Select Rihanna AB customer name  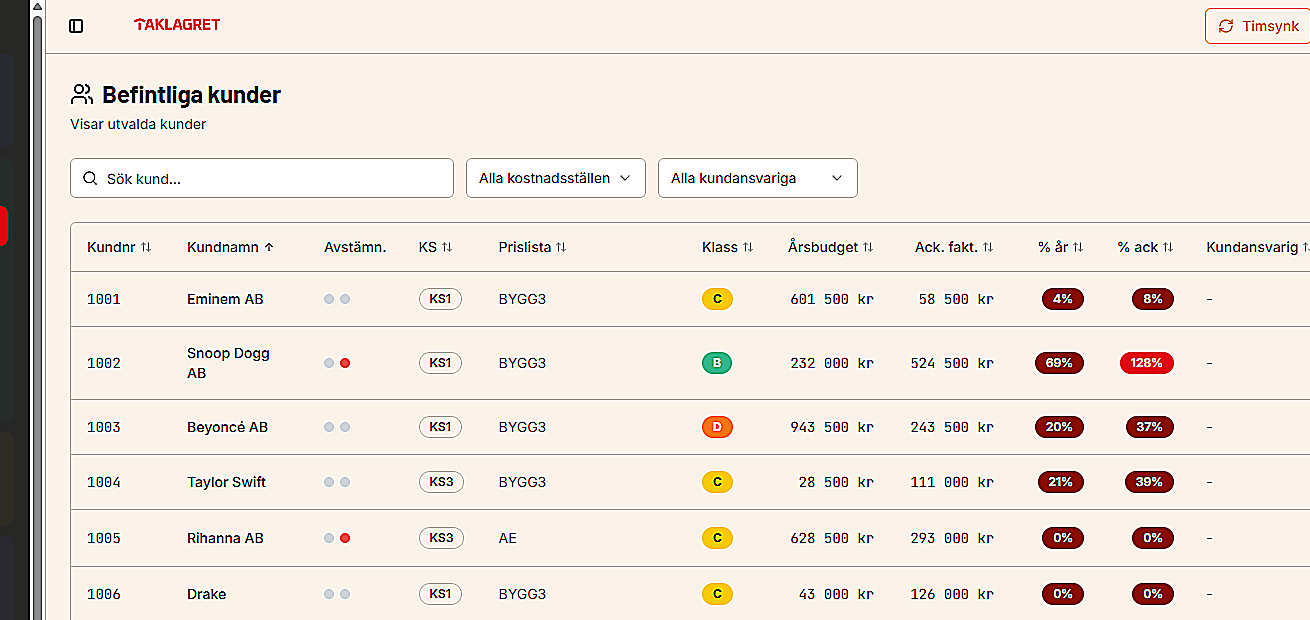[226, 538]
